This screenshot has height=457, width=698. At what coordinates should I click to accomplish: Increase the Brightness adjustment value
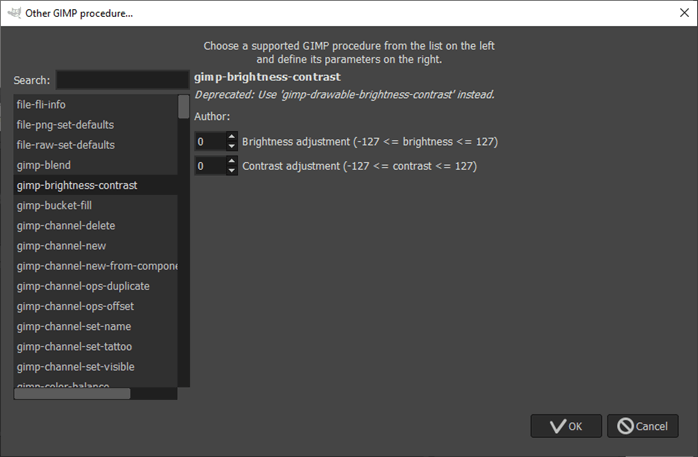(x=232, y=137)
